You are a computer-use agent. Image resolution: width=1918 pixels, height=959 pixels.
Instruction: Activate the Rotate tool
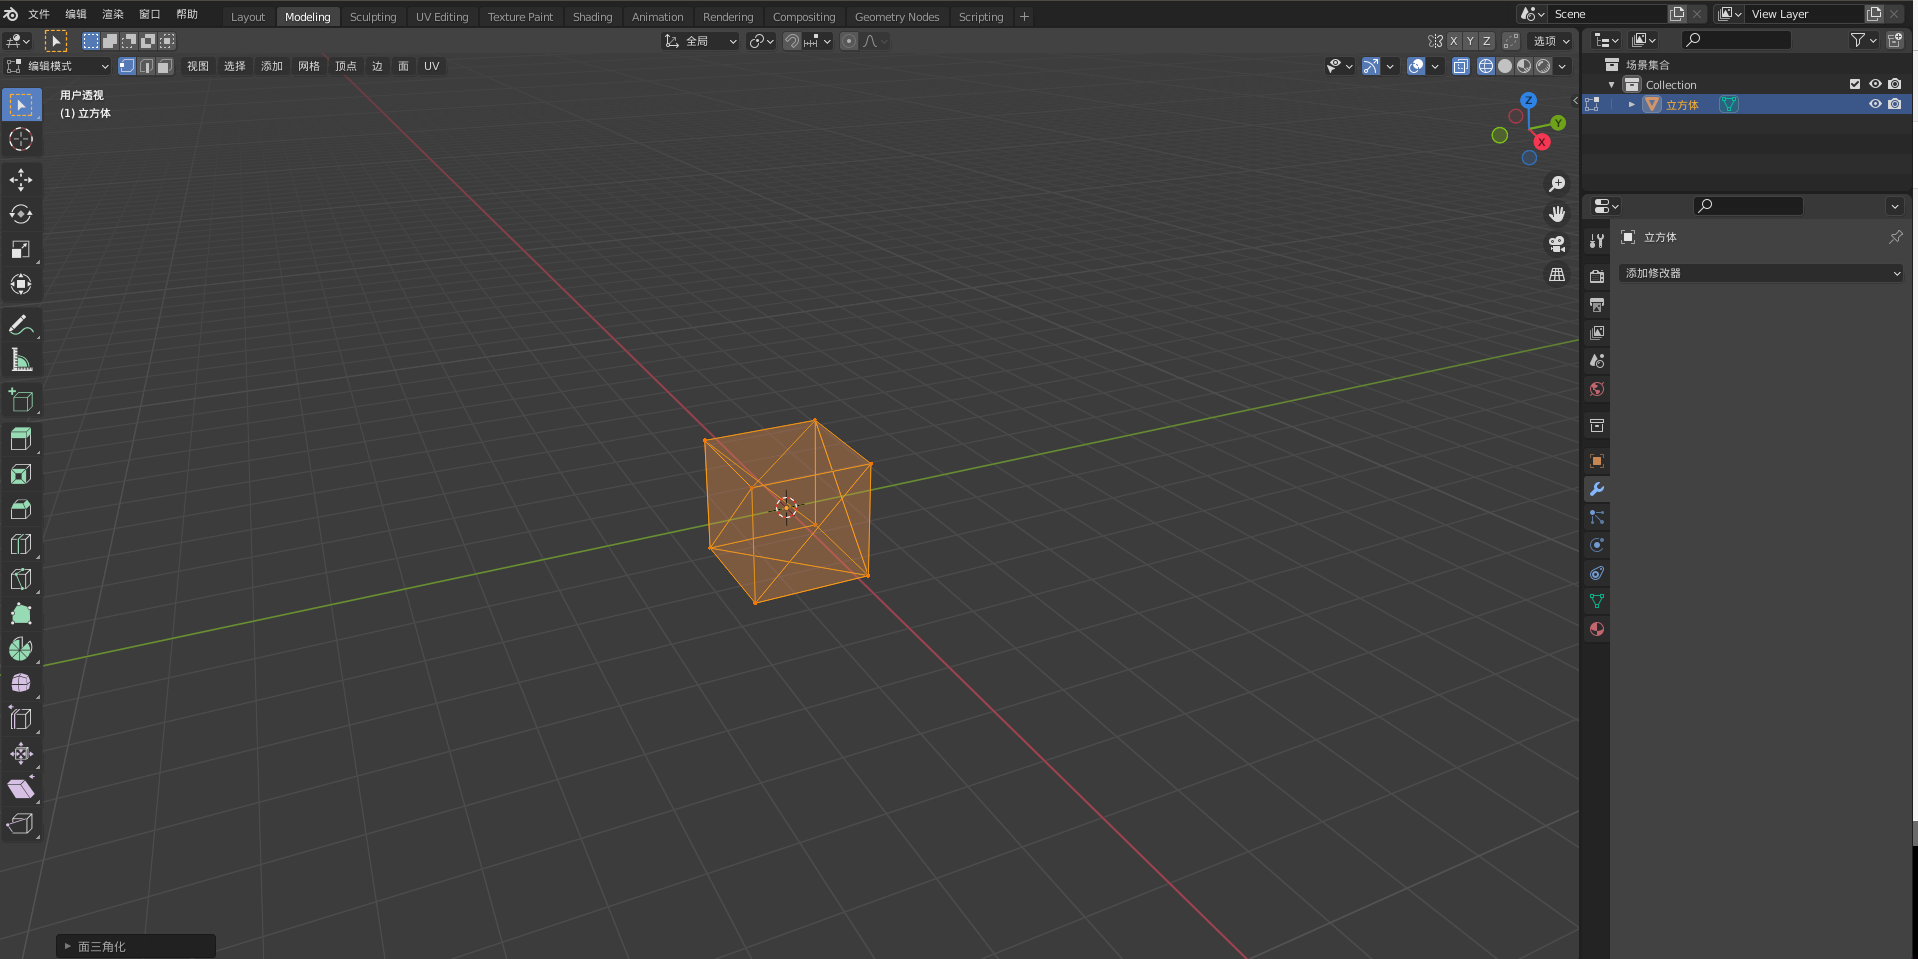[x=21, y=214]
